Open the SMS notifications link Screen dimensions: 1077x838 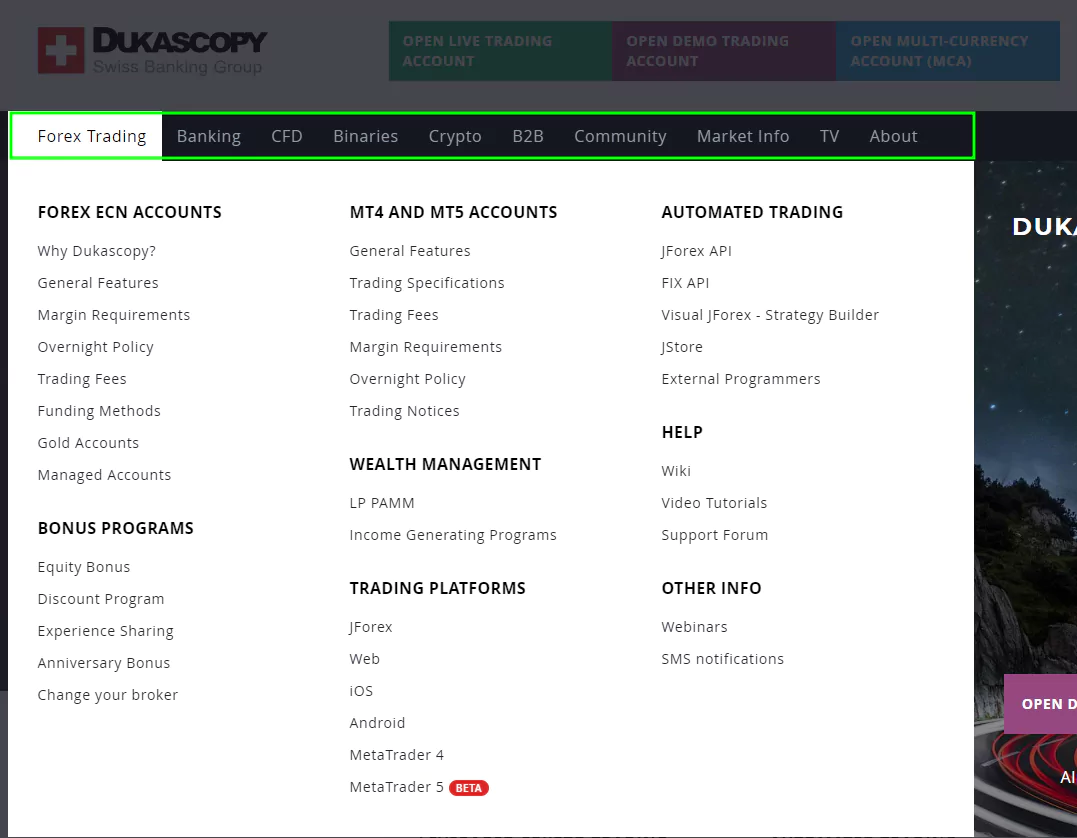click(722, 659)
